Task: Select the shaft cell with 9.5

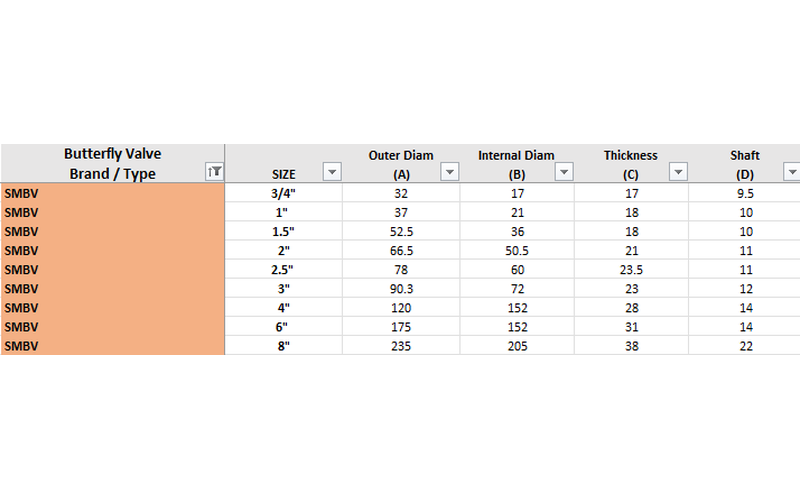Action: tap(744, 193)
